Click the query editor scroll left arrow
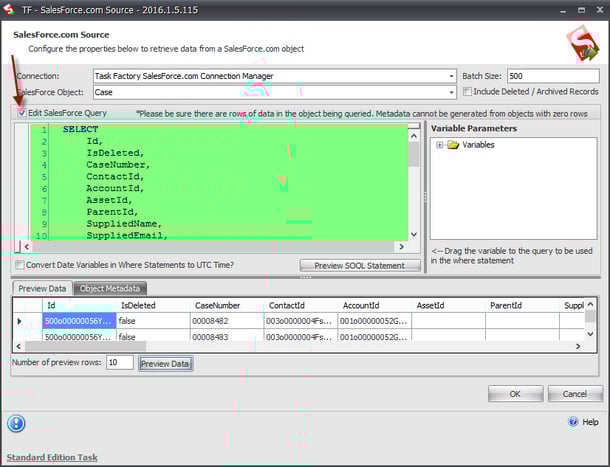 pos(26,246)
